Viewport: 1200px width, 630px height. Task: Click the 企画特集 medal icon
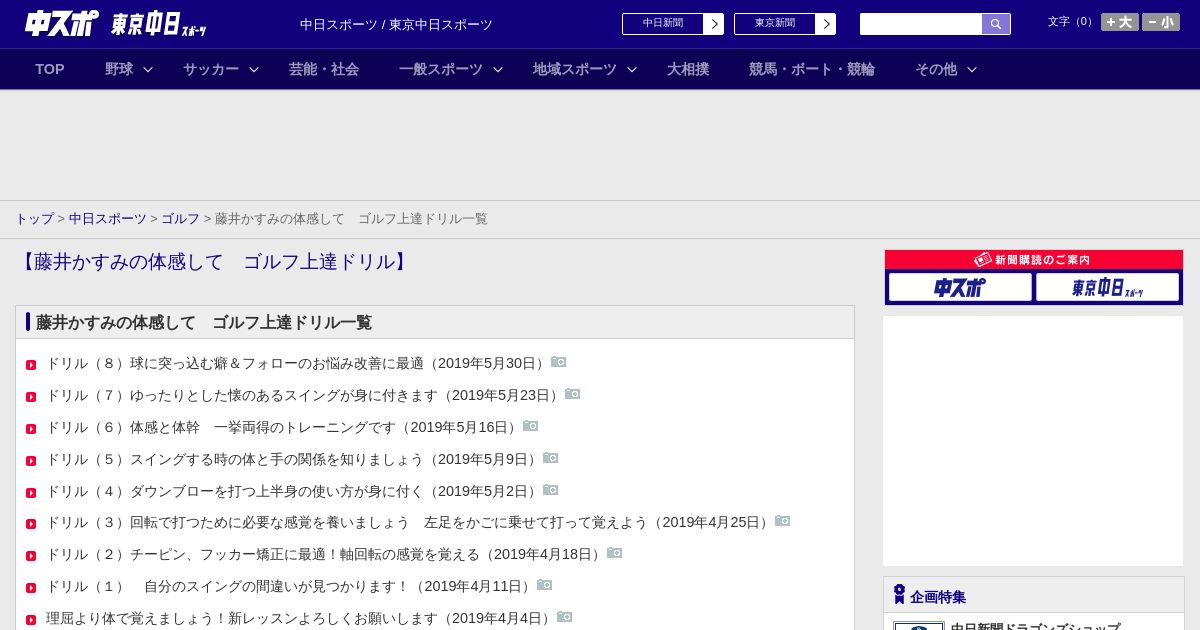click(899, 595)
